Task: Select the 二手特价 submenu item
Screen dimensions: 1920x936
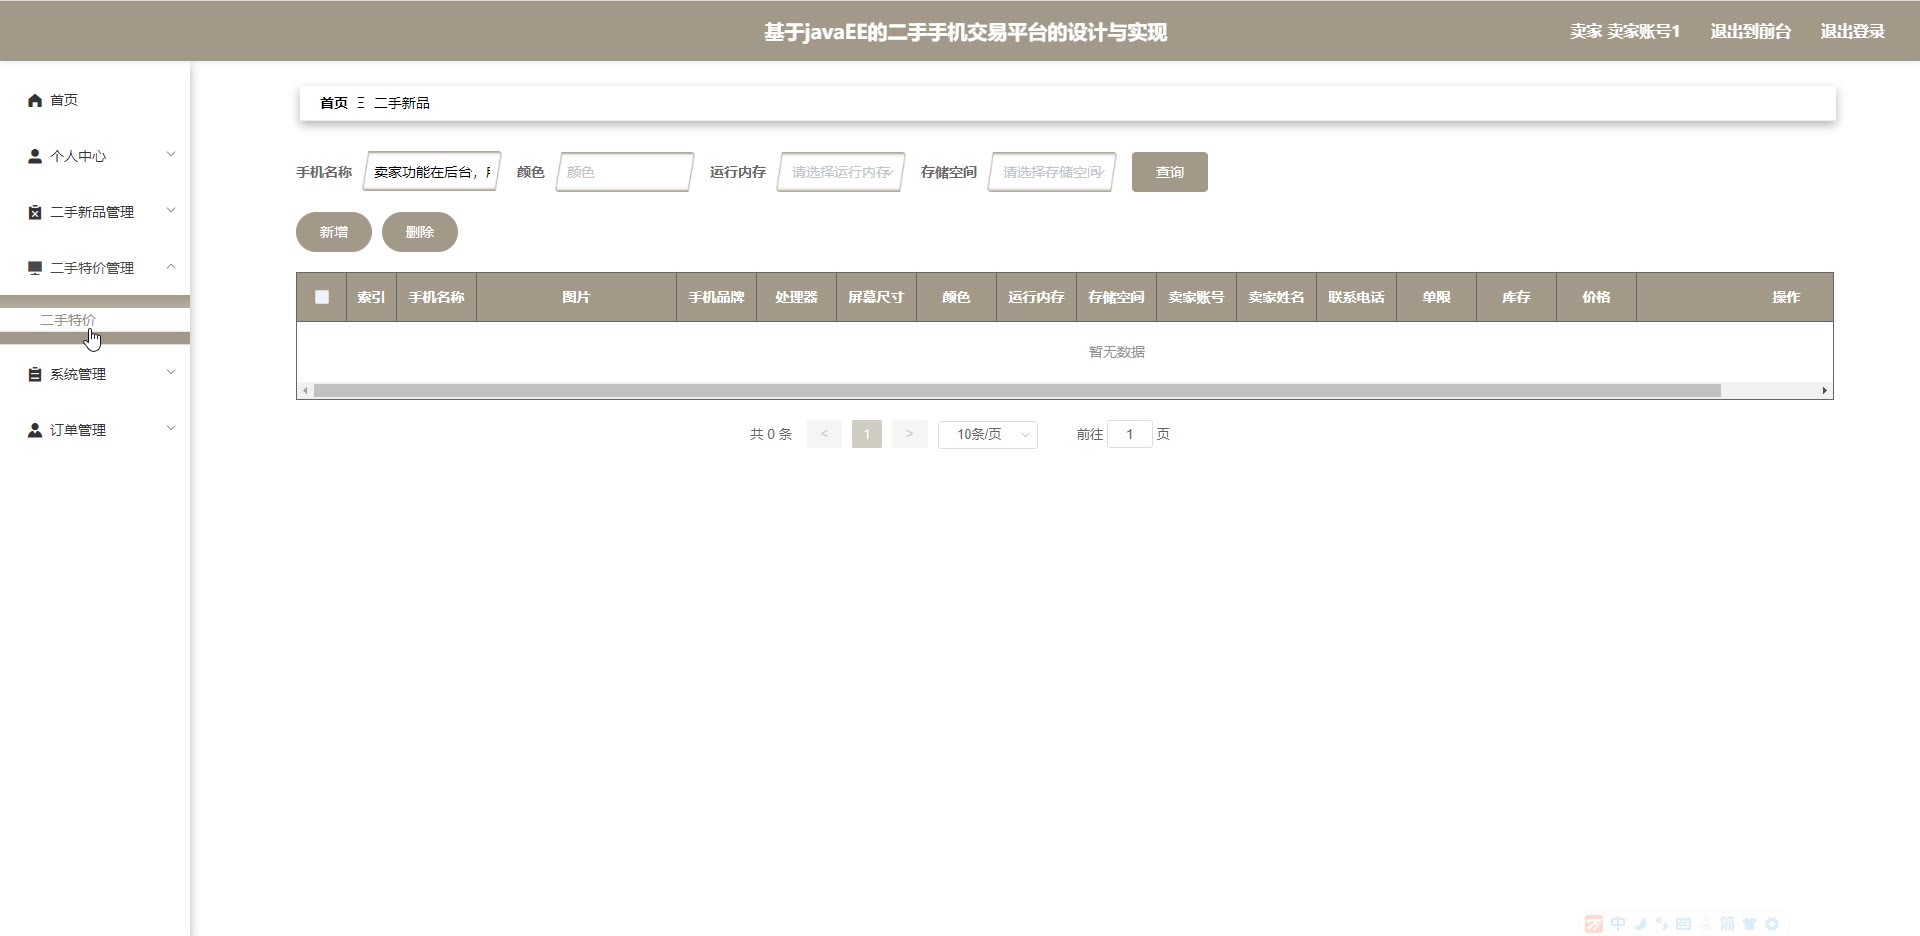Action: click(x=95, y=320)
